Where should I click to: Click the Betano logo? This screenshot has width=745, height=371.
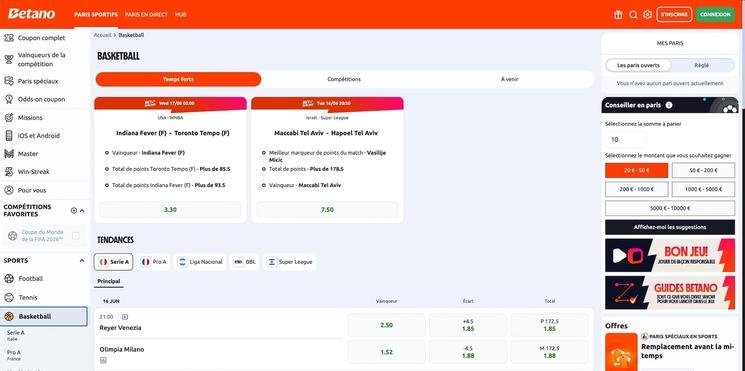(31, 14)
